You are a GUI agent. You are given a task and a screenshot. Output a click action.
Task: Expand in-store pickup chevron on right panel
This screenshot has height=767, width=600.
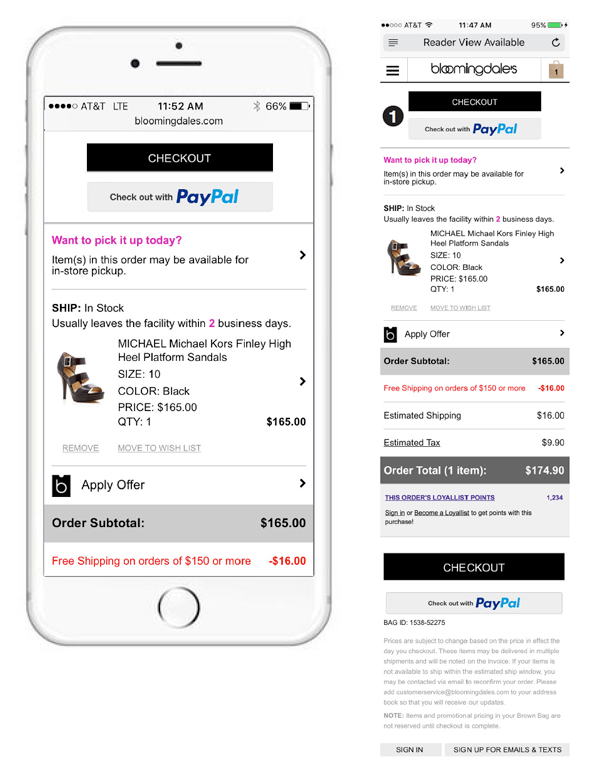pos(562,170)
